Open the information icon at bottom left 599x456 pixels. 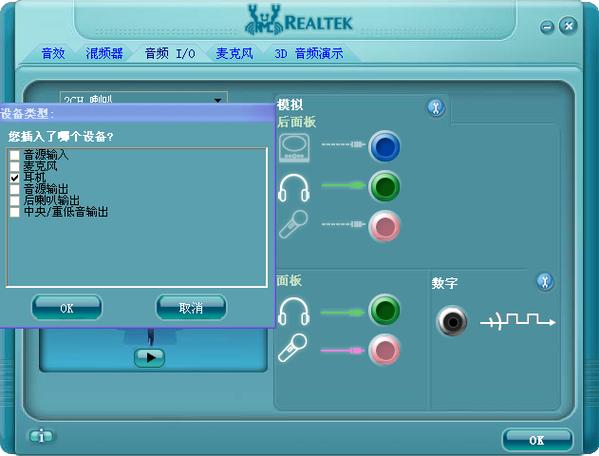[41, 436]
